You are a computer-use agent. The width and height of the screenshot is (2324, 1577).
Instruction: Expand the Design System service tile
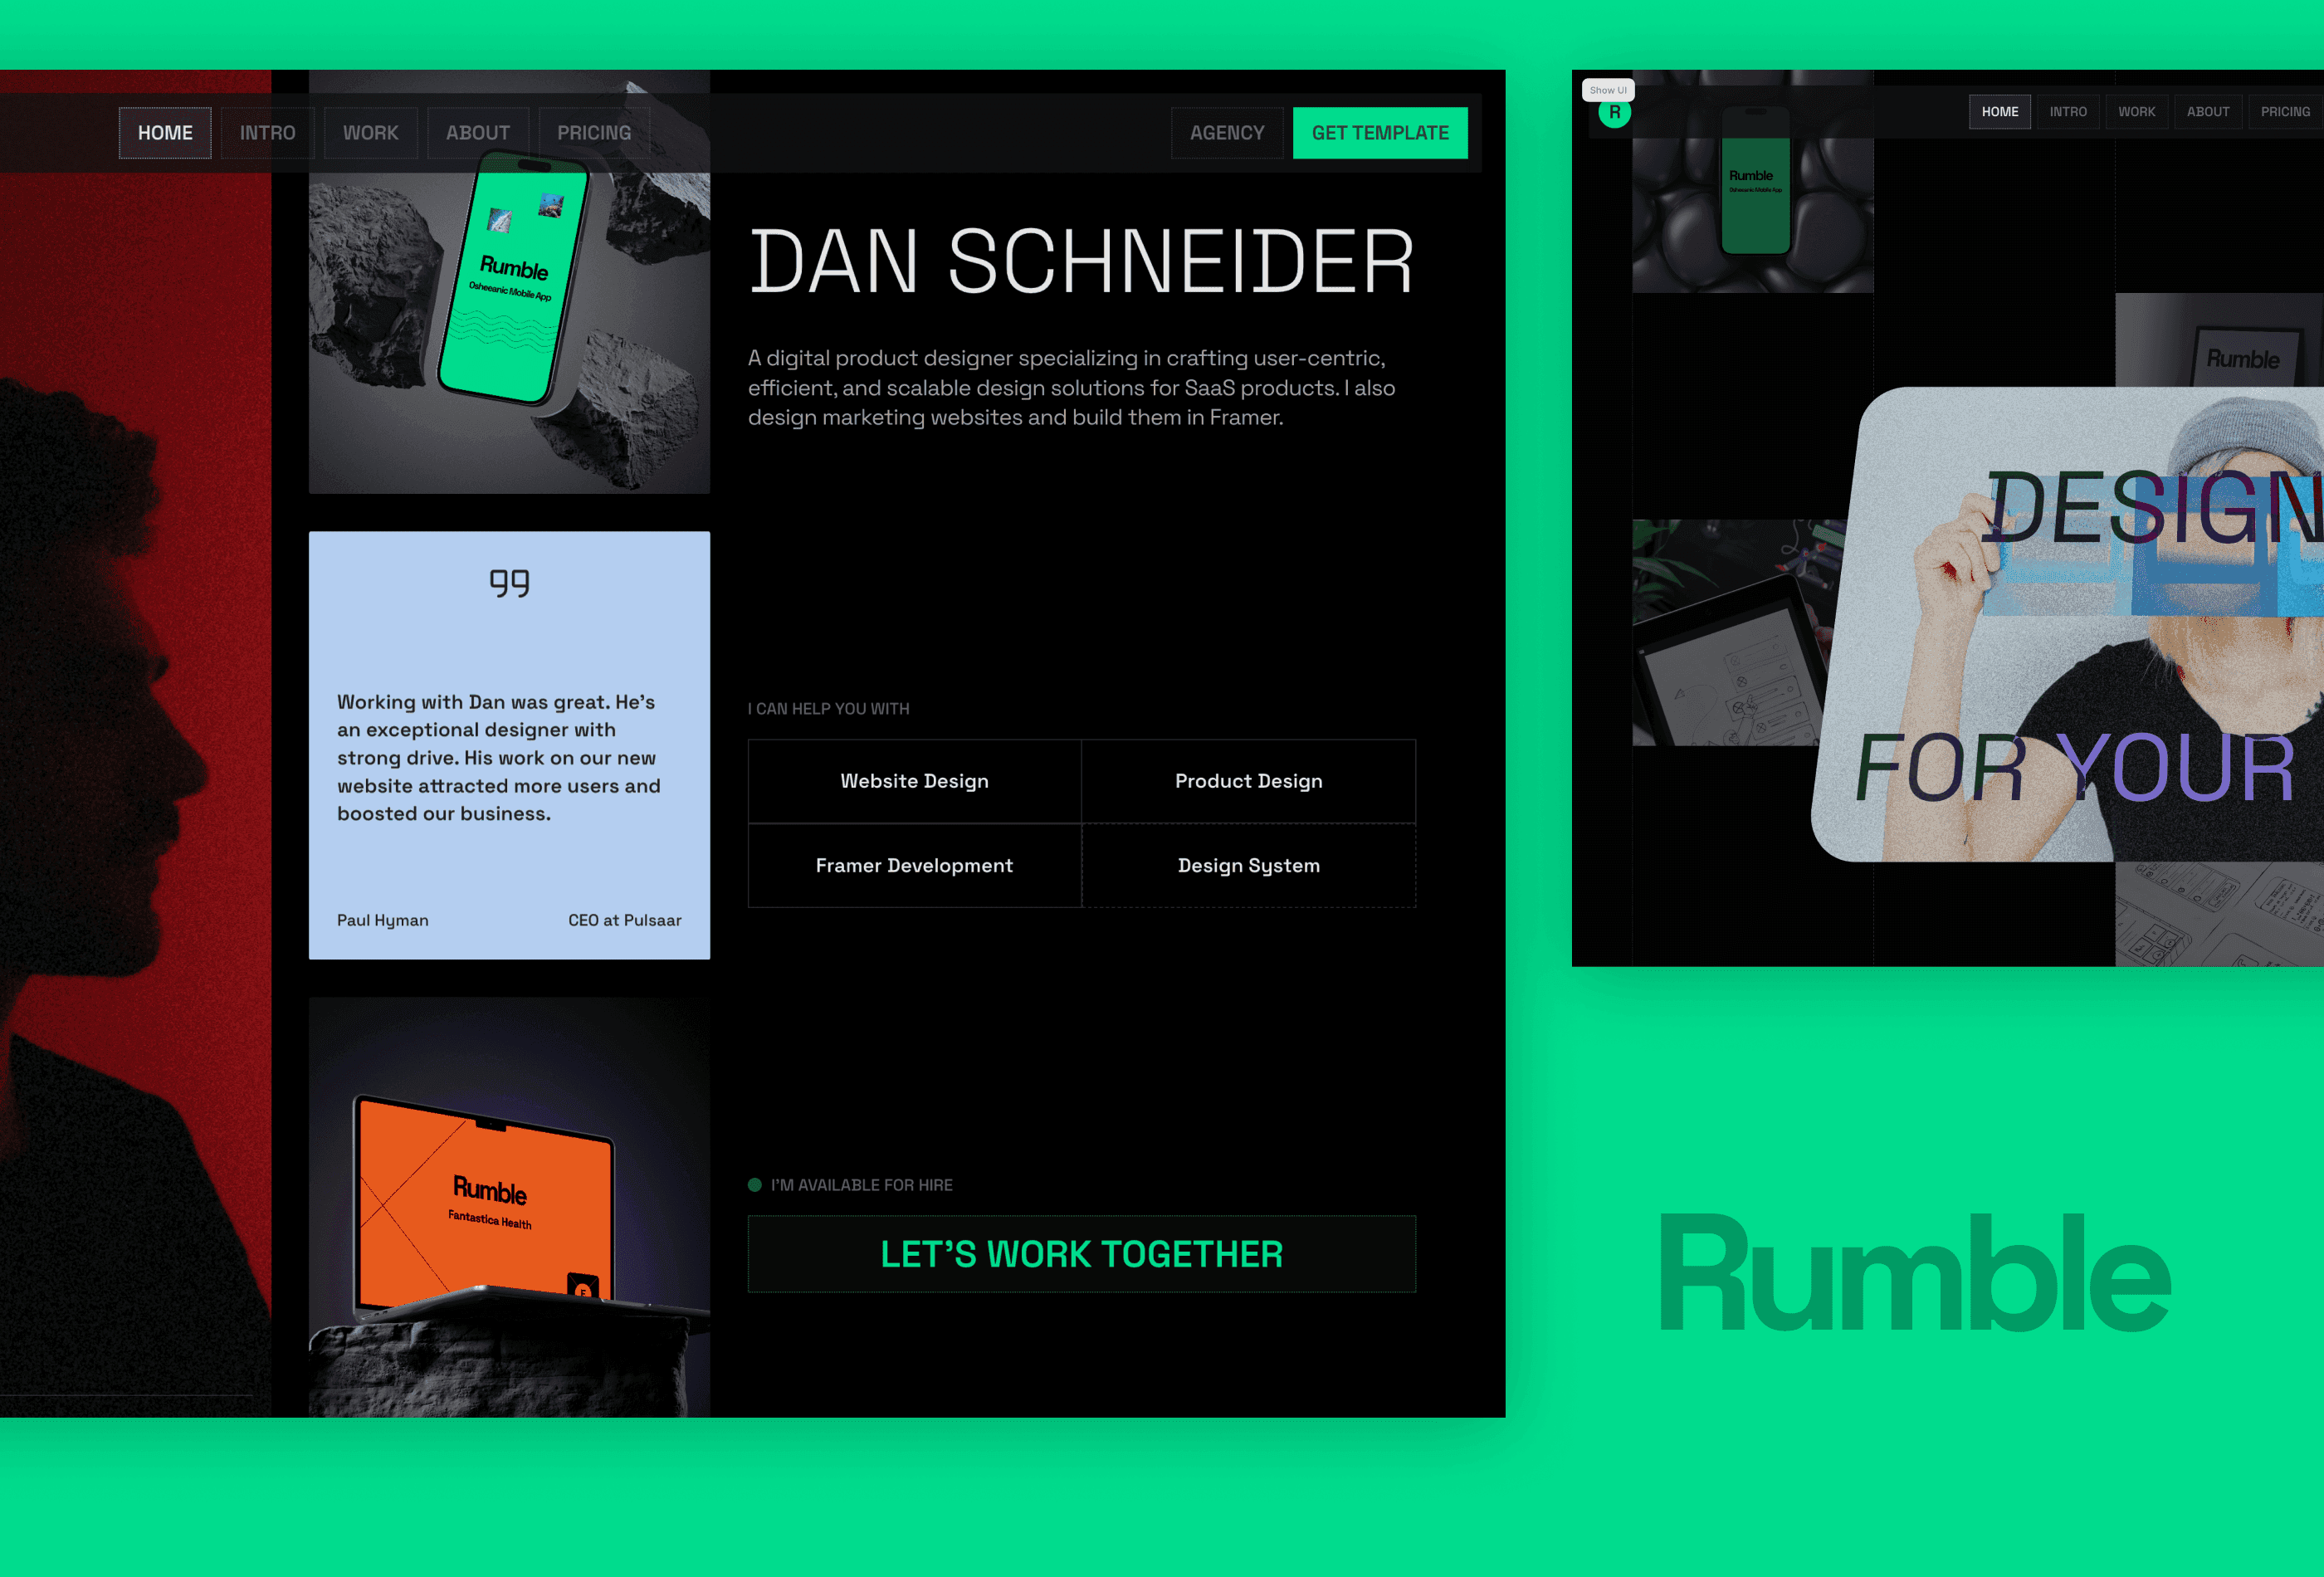click(x=1249, y=864)
